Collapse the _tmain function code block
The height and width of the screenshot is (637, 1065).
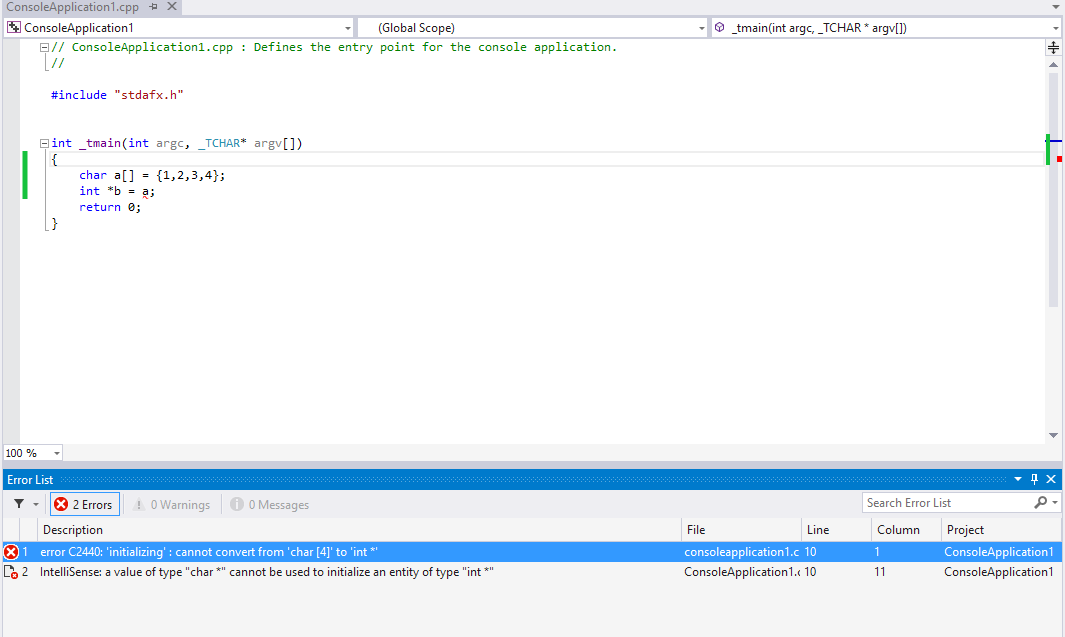point(44,143)
